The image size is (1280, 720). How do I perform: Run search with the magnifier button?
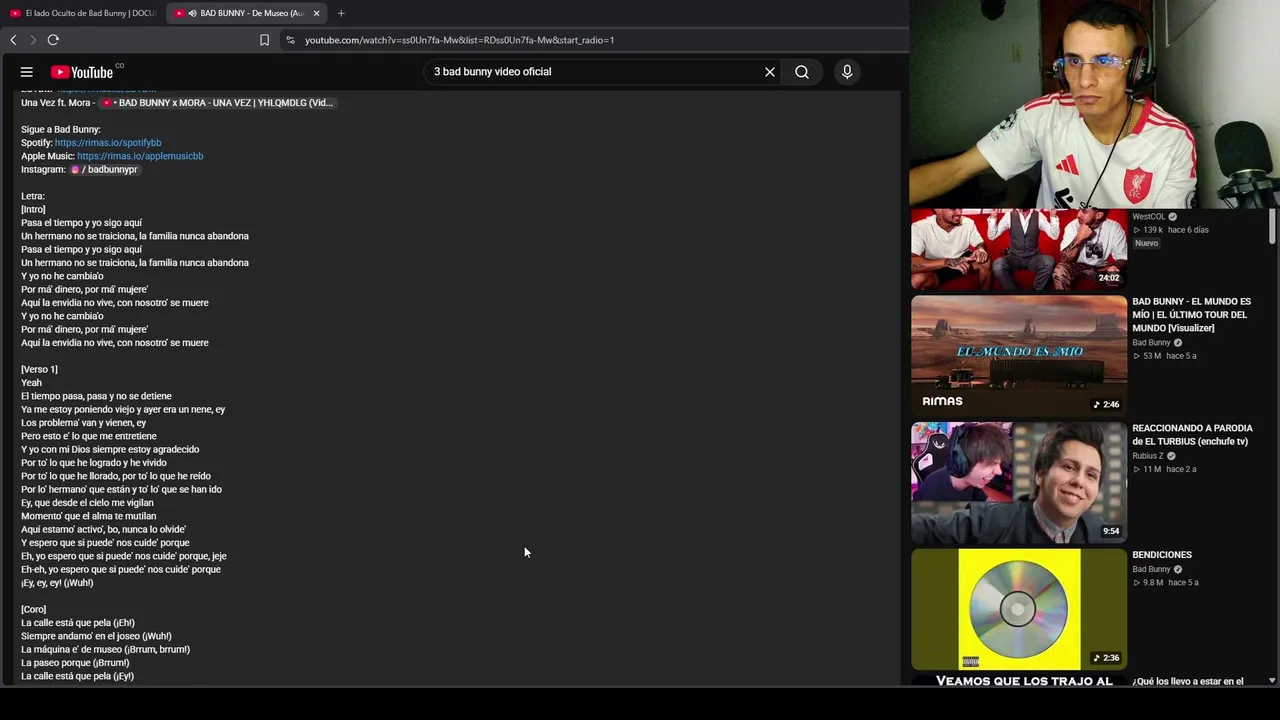[x=802, y=72]
